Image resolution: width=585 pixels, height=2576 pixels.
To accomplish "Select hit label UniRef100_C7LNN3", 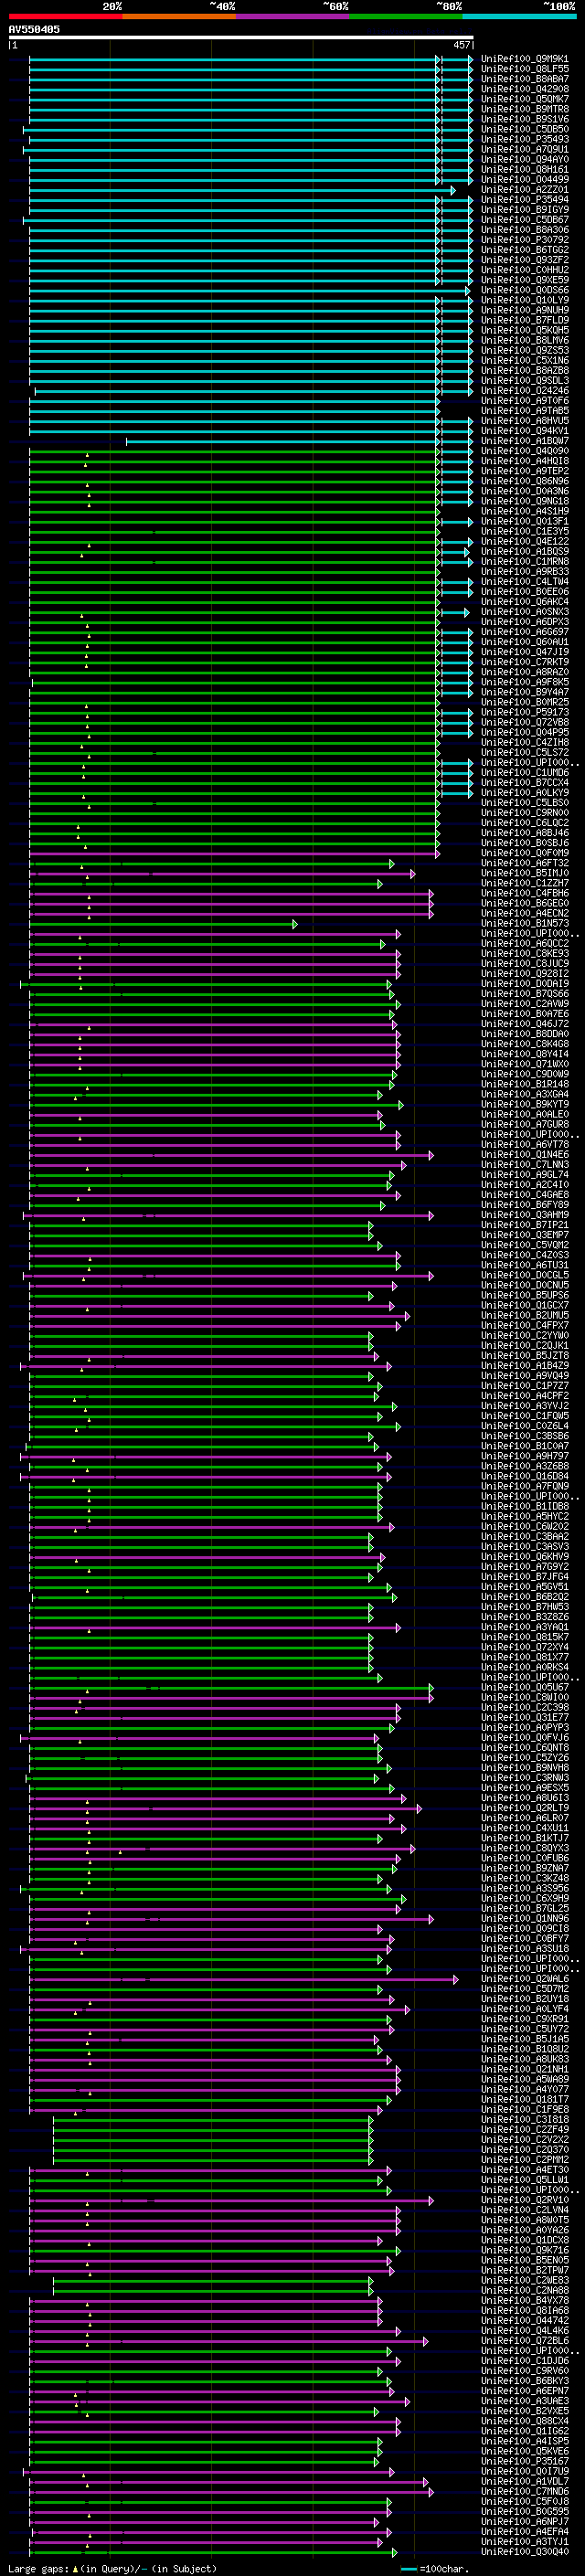I will tap(524, 1165).
